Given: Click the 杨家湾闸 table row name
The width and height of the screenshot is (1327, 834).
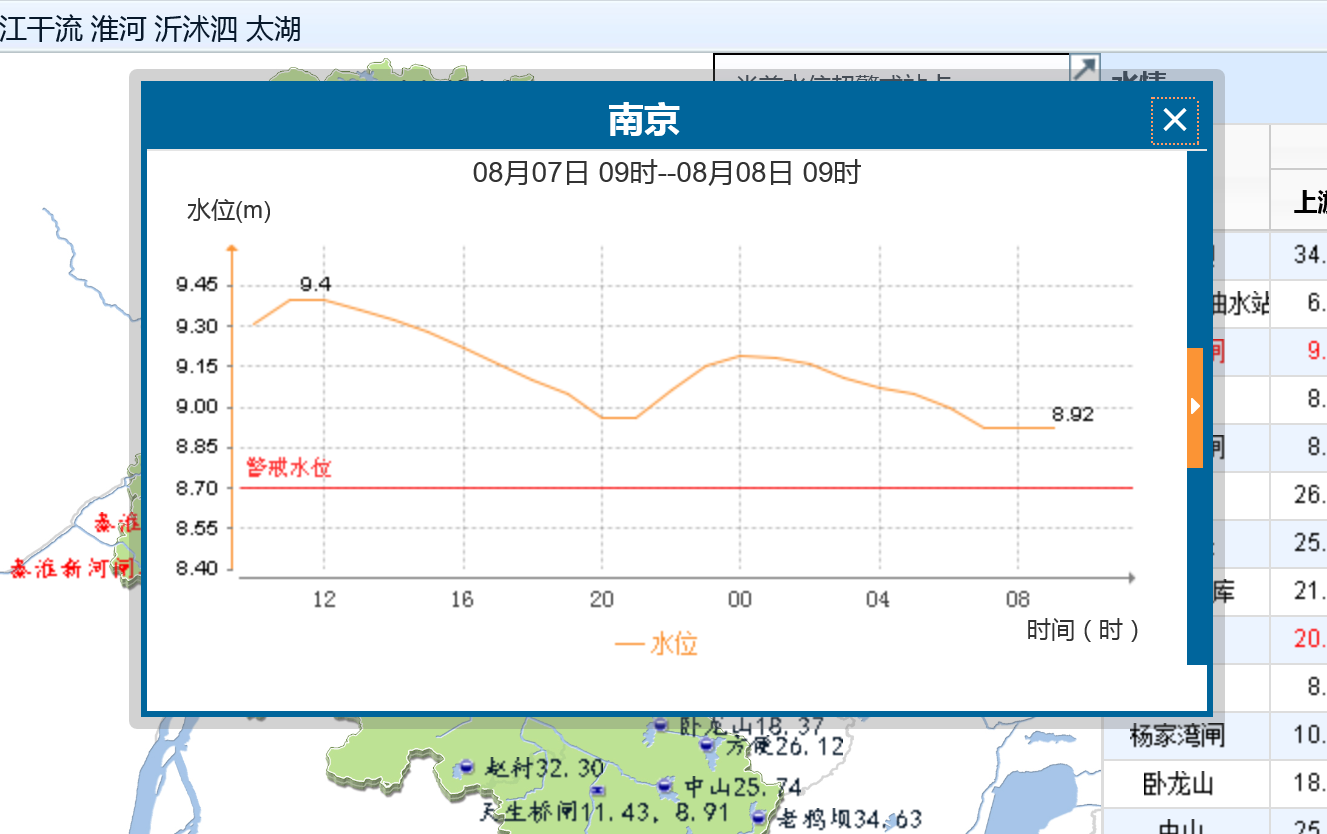Looking at the screenshot, I should coord(1178,736).
